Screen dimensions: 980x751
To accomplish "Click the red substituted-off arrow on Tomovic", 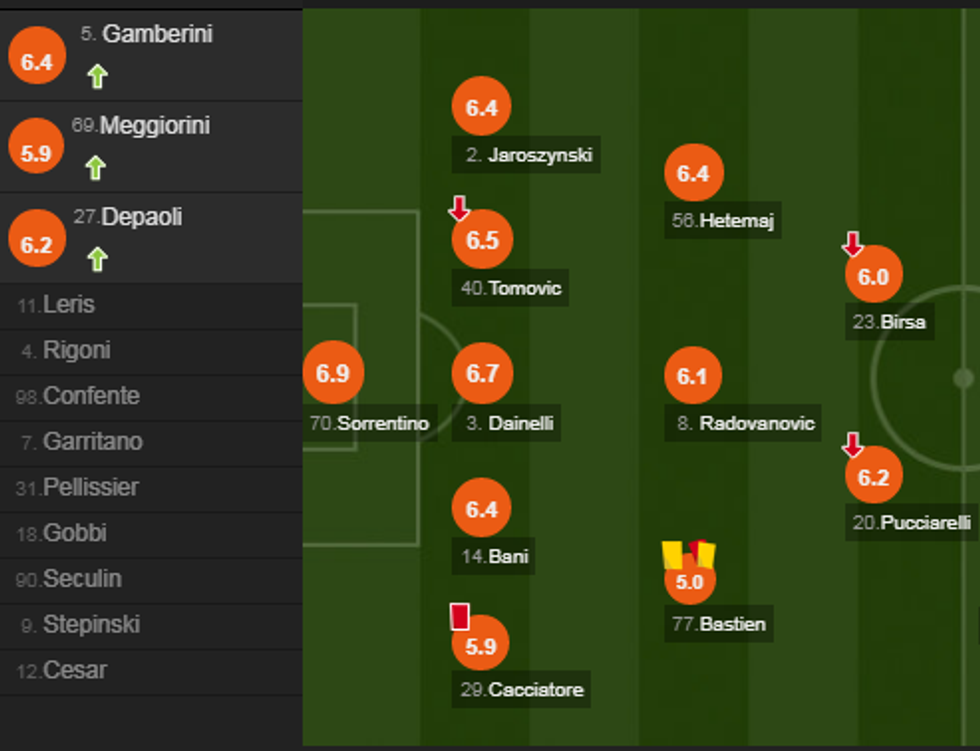I will click(459, 208).
